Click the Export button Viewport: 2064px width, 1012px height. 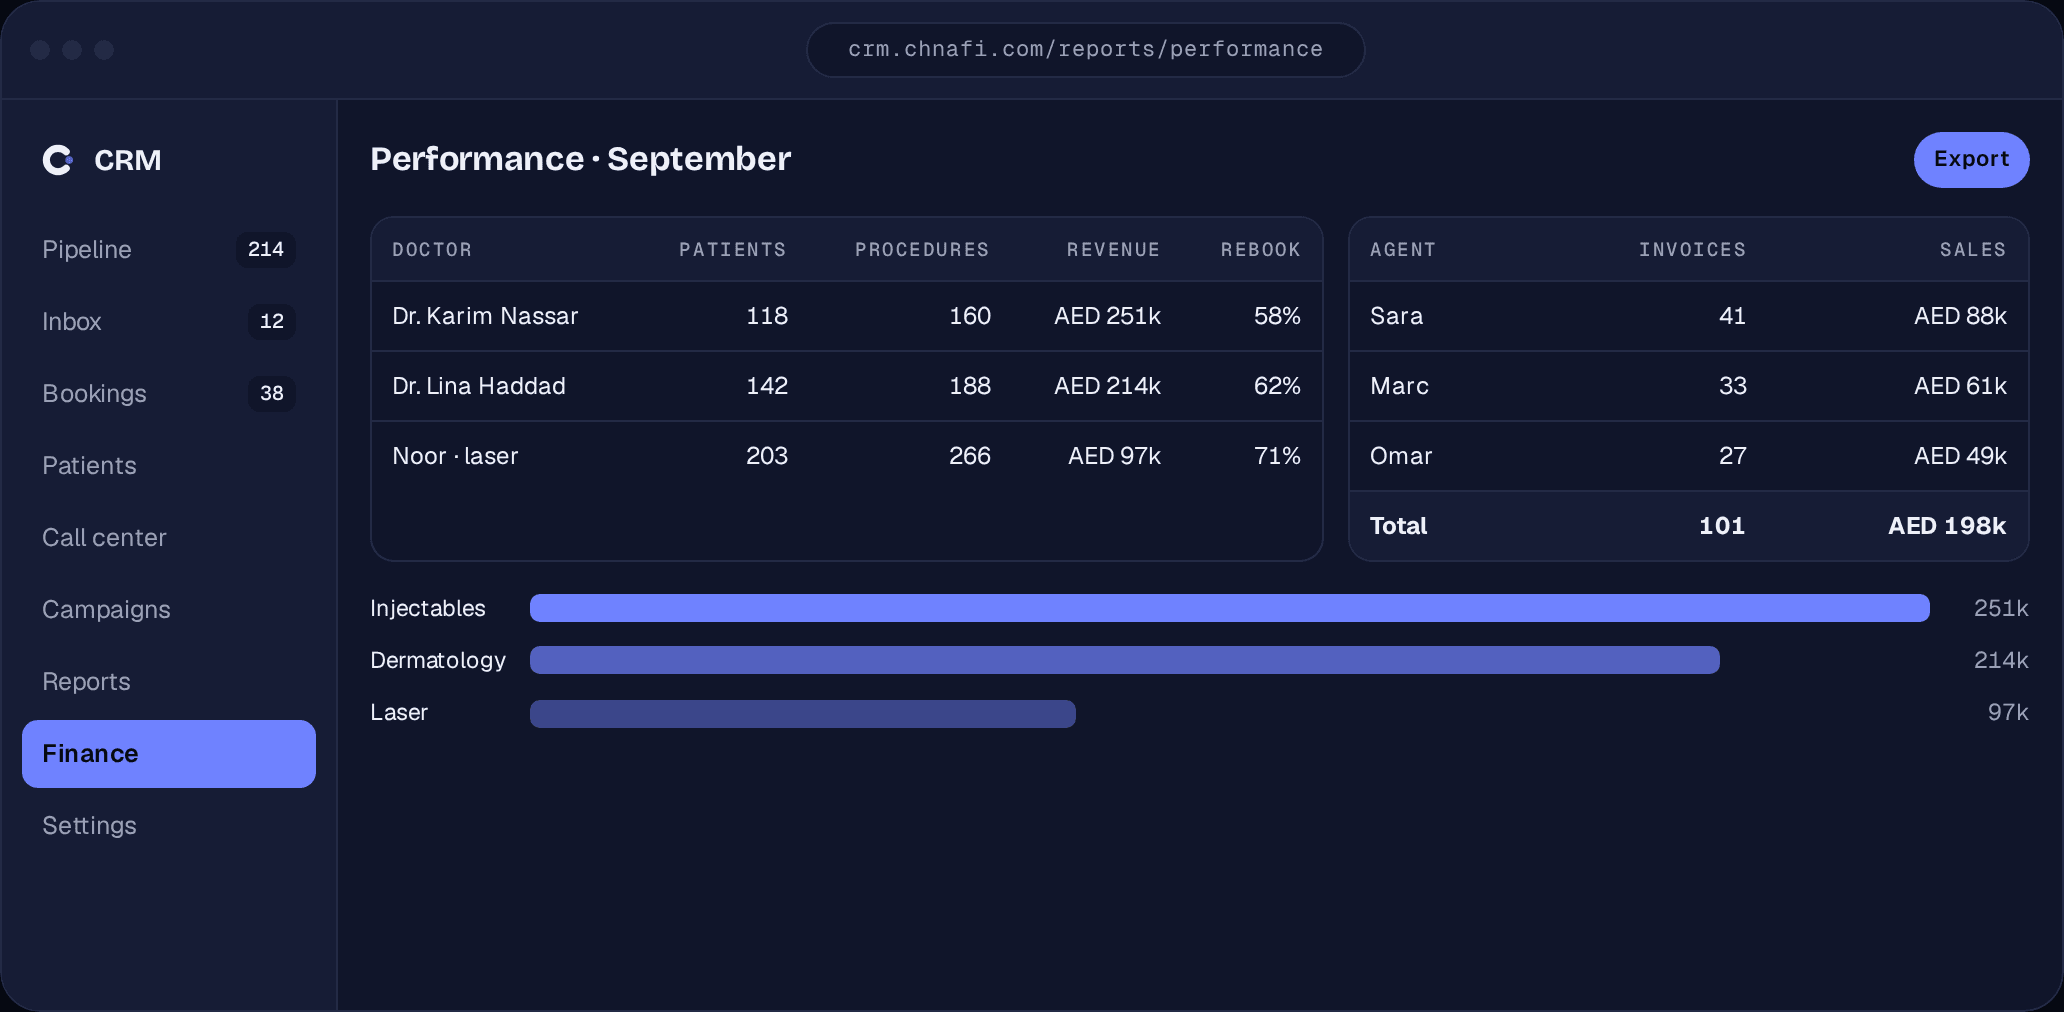click(1971, 160)
